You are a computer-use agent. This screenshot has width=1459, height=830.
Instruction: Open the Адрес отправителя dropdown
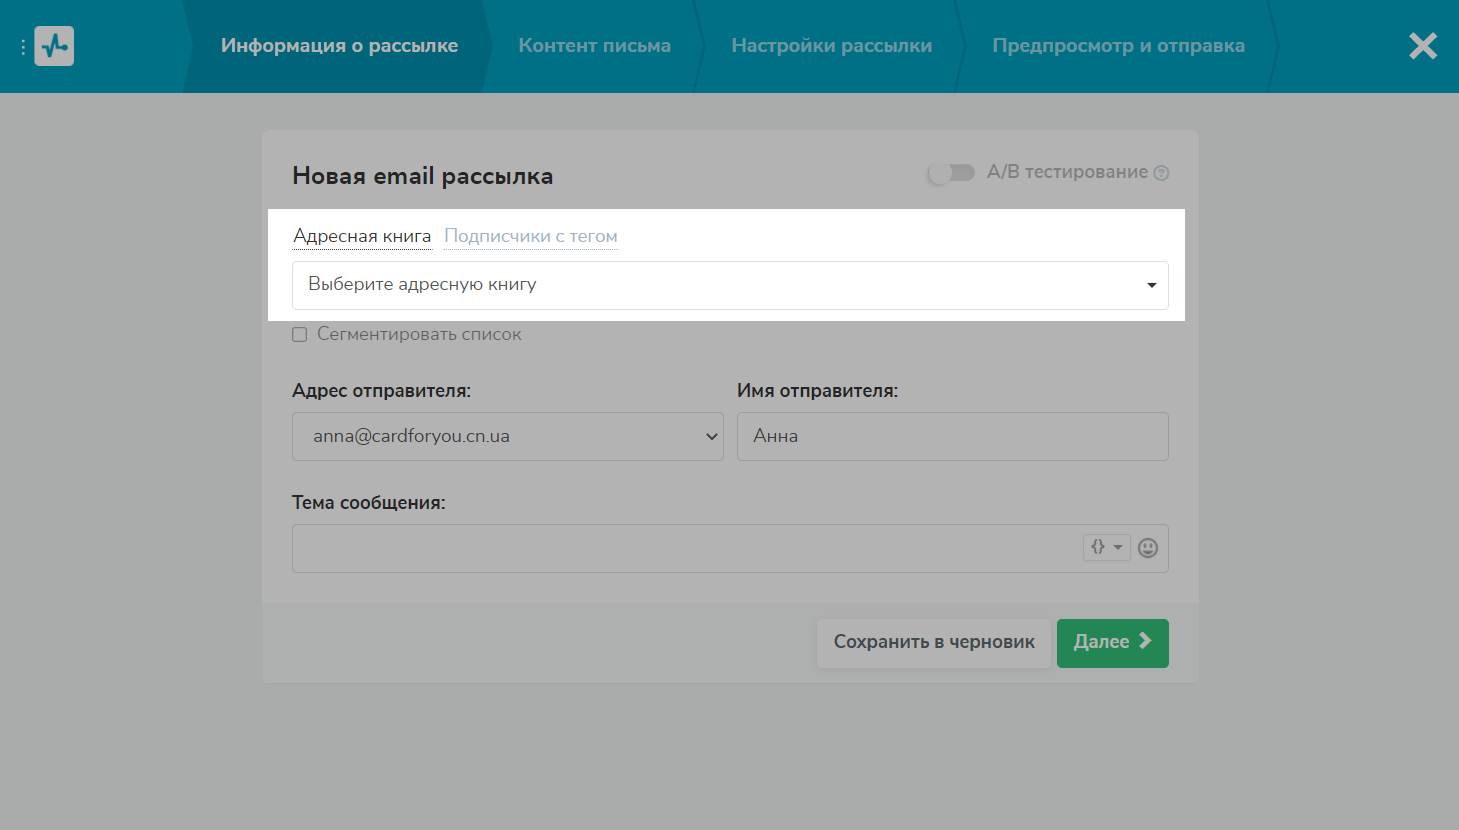[x=507, y=437]
